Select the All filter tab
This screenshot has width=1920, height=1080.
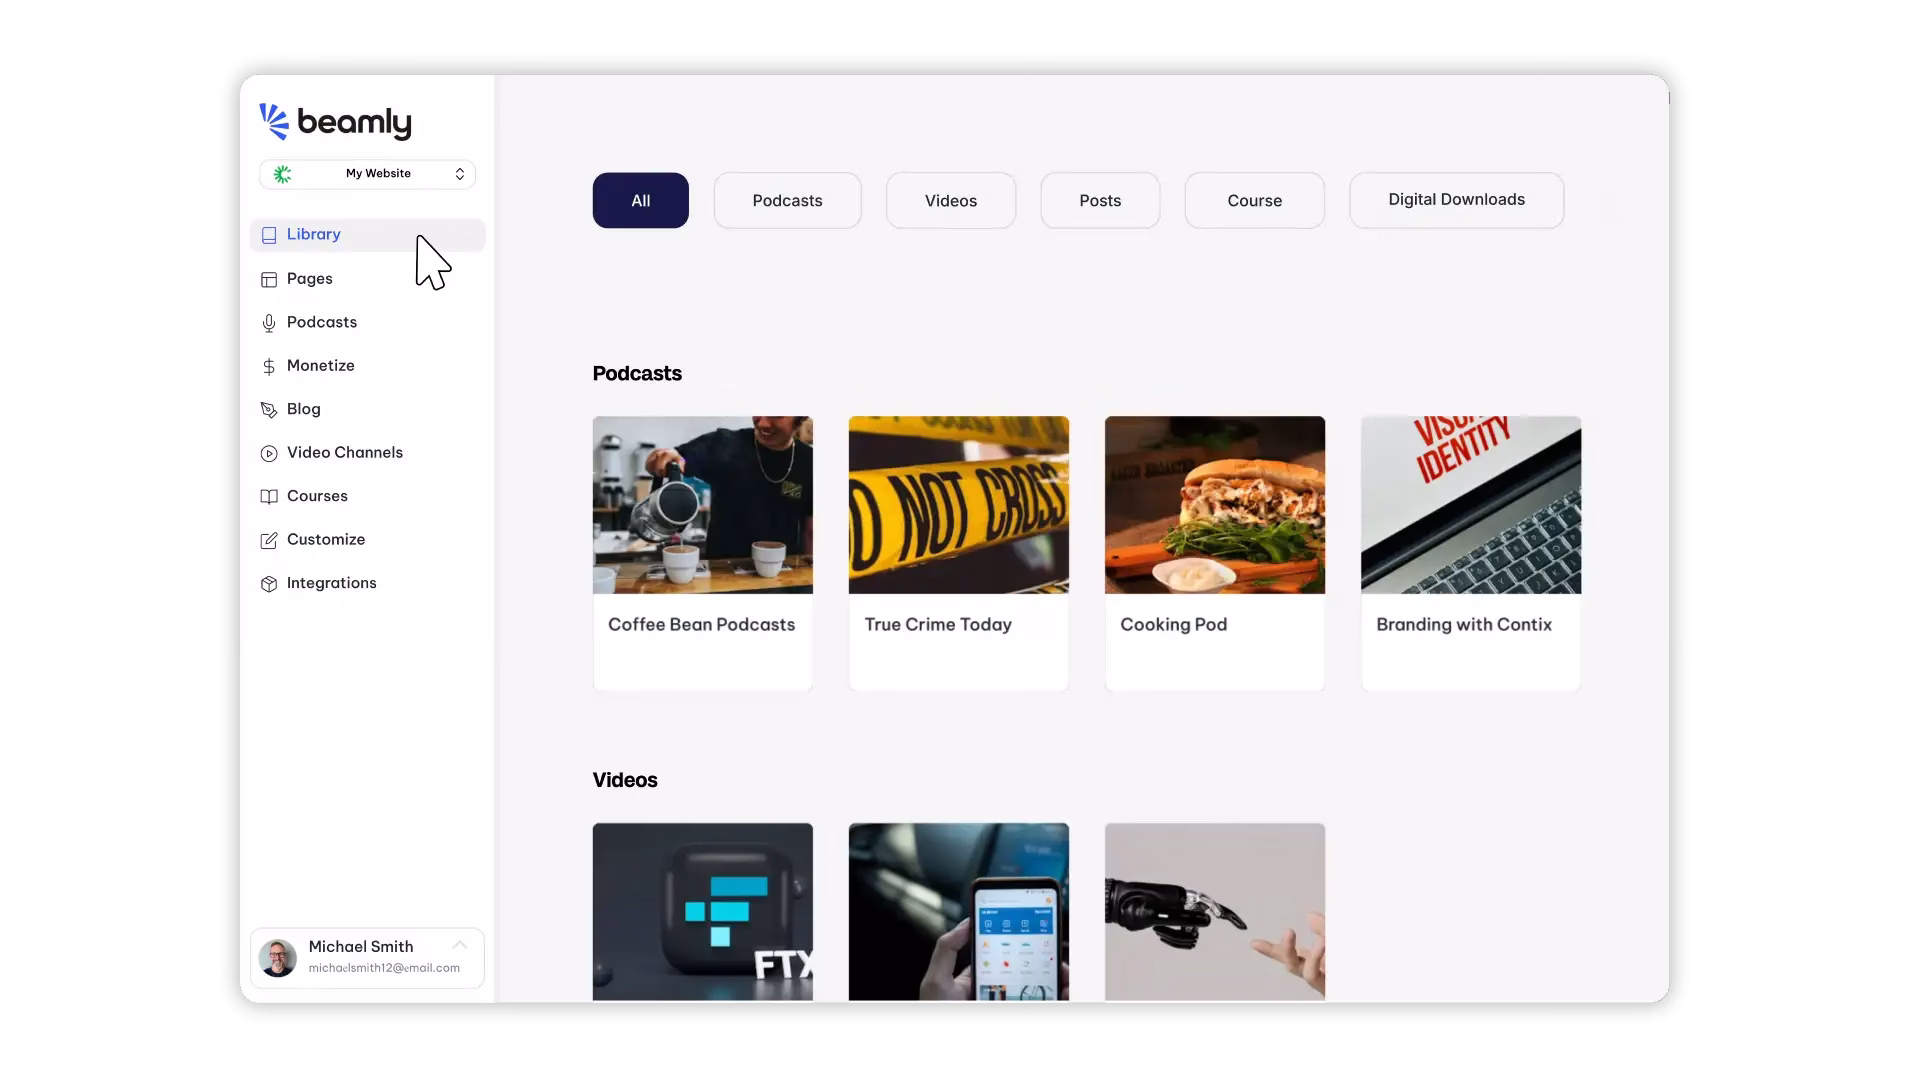(x=640, y=201)
